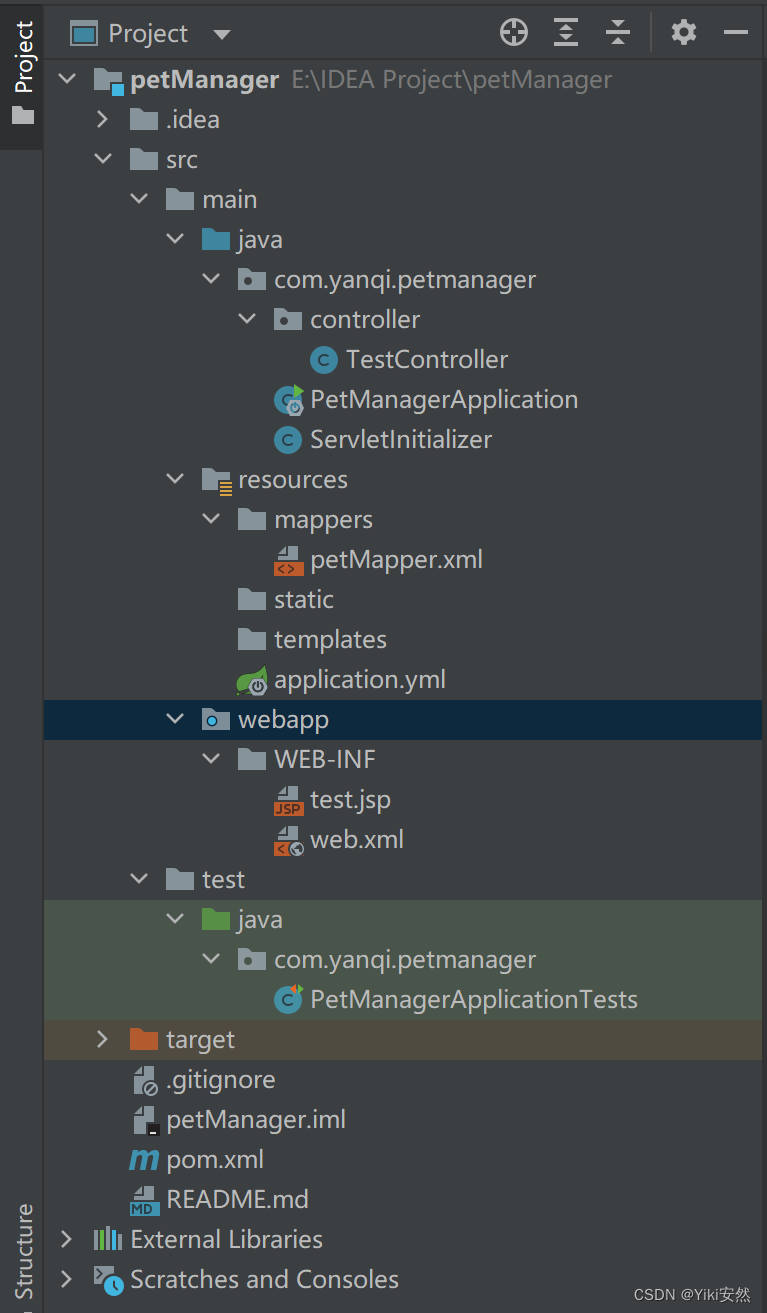Click the Collapse All toolbar icon
Screen dimensions: 767x1313
(618, 33)
